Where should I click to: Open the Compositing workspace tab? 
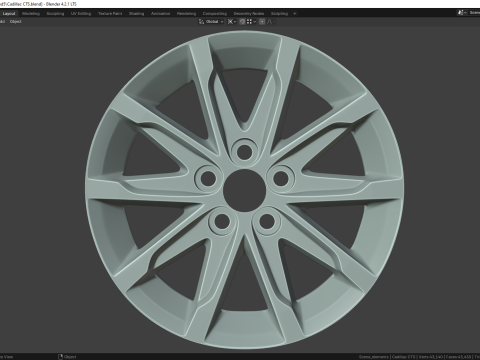coord(215,14)
